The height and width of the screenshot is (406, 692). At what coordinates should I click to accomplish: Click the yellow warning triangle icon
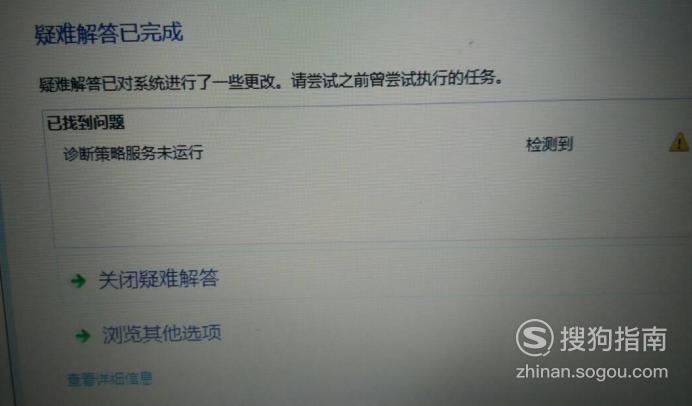[x=680, y=143]
